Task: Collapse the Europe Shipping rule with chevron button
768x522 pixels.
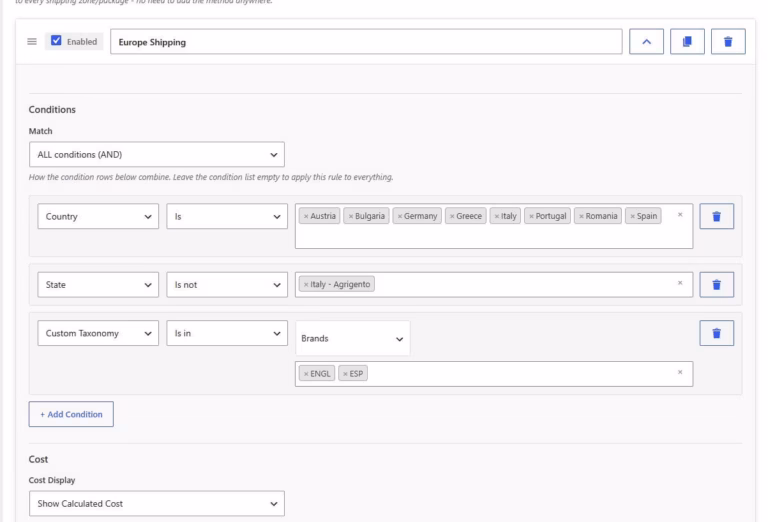Action: 646,42
